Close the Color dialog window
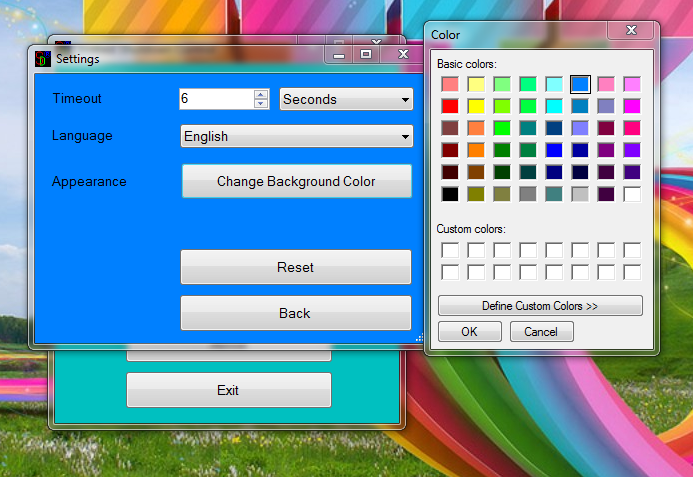693x477 pixels. [630, 33]
